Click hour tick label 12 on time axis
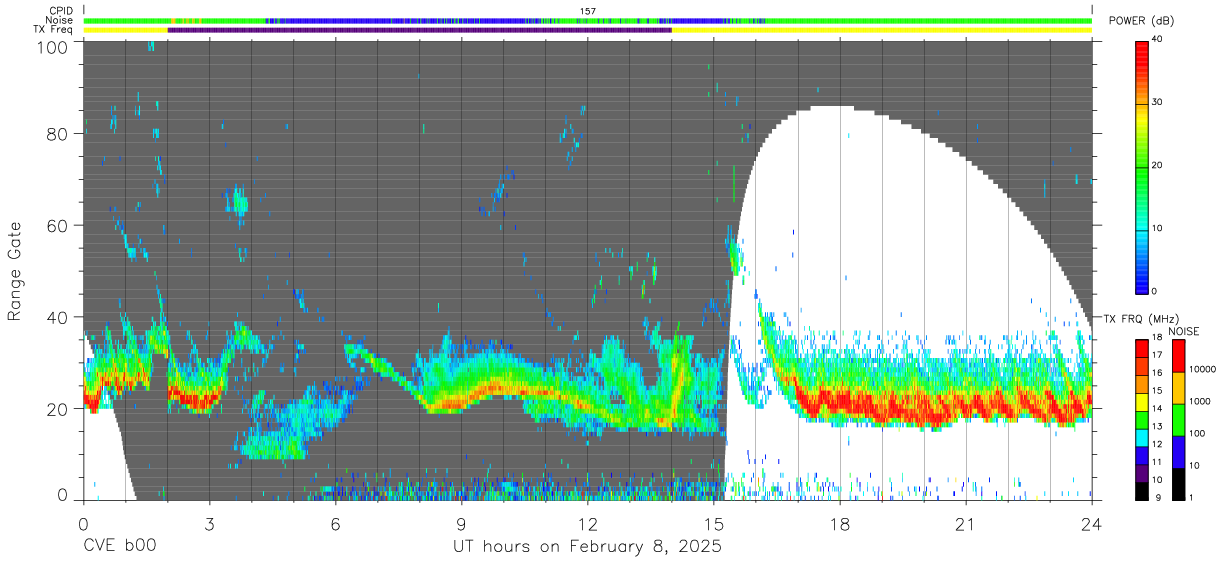This screenshot has width=1228, height=567. [587, 524]
